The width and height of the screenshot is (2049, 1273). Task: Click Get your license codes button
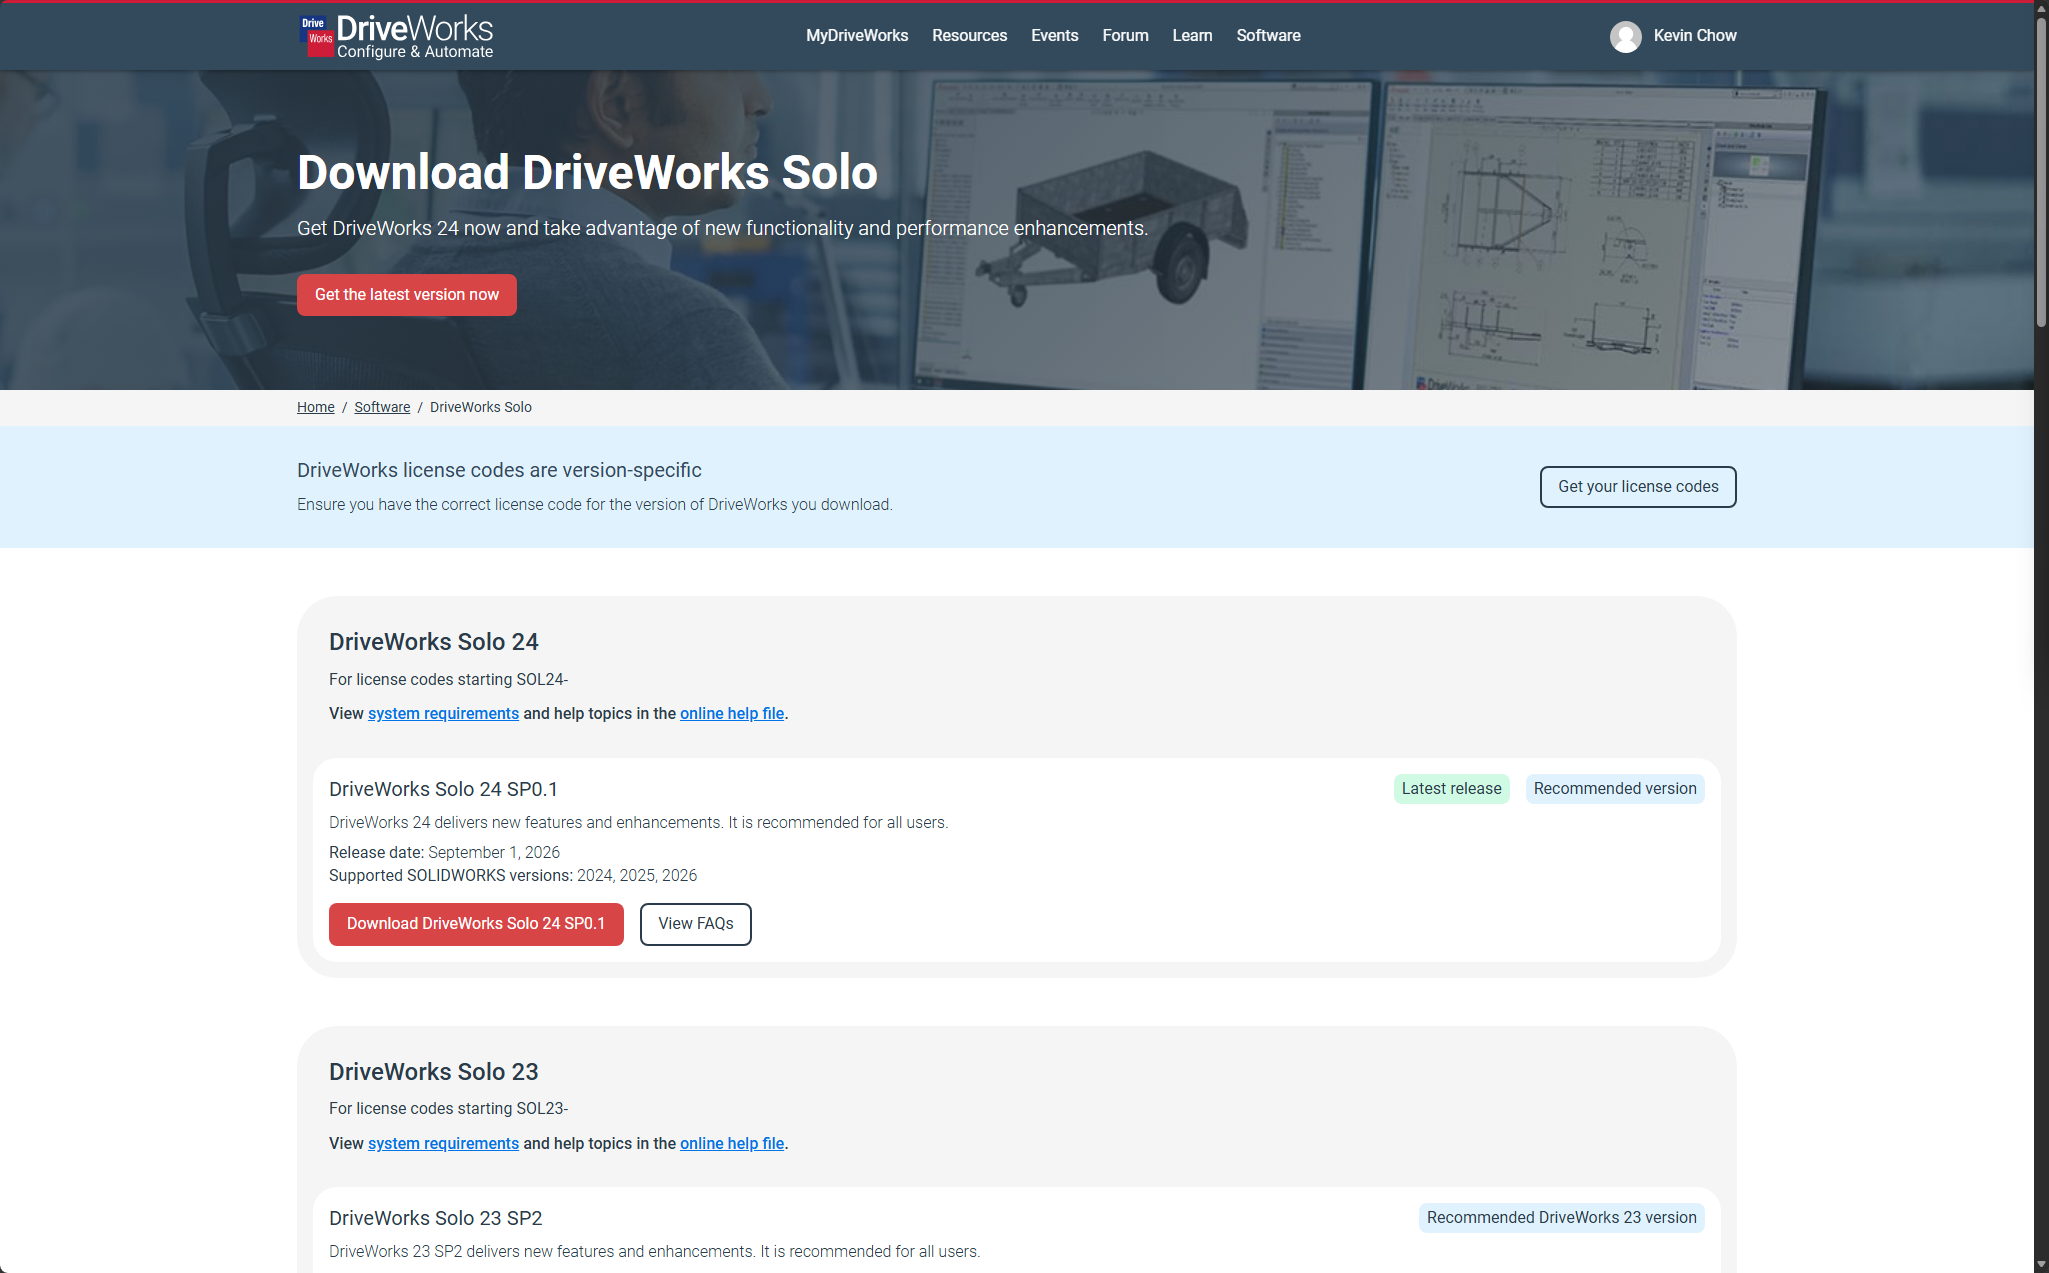pos(1638,487)
